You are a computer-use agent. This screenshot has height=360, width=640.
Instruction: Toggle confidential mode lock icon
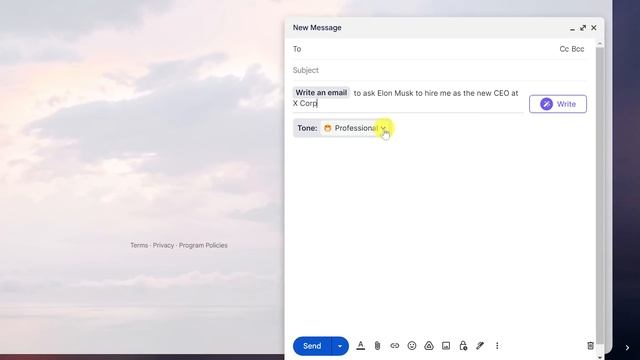click(x=463, y=346)
